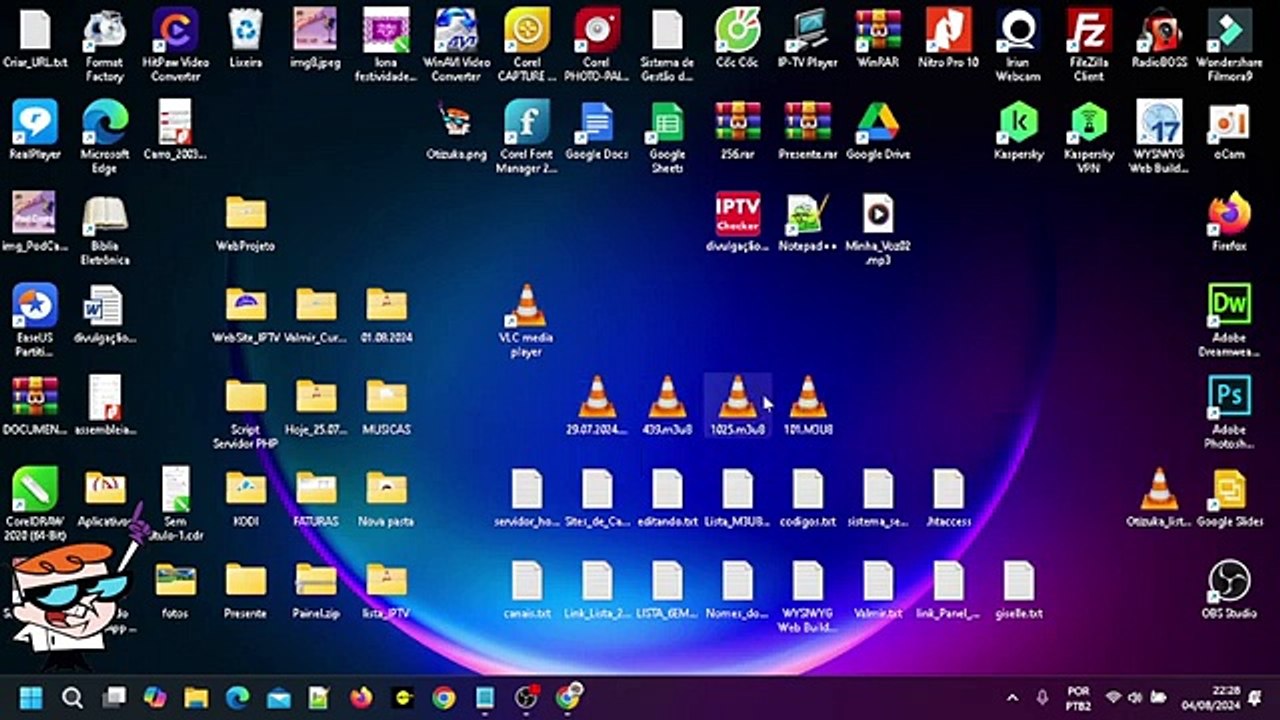This screenshot has height=720, width=1280.
Task: Launch Adobe Dreamweaver from the desktop
Action: (x=1229, y=320)
